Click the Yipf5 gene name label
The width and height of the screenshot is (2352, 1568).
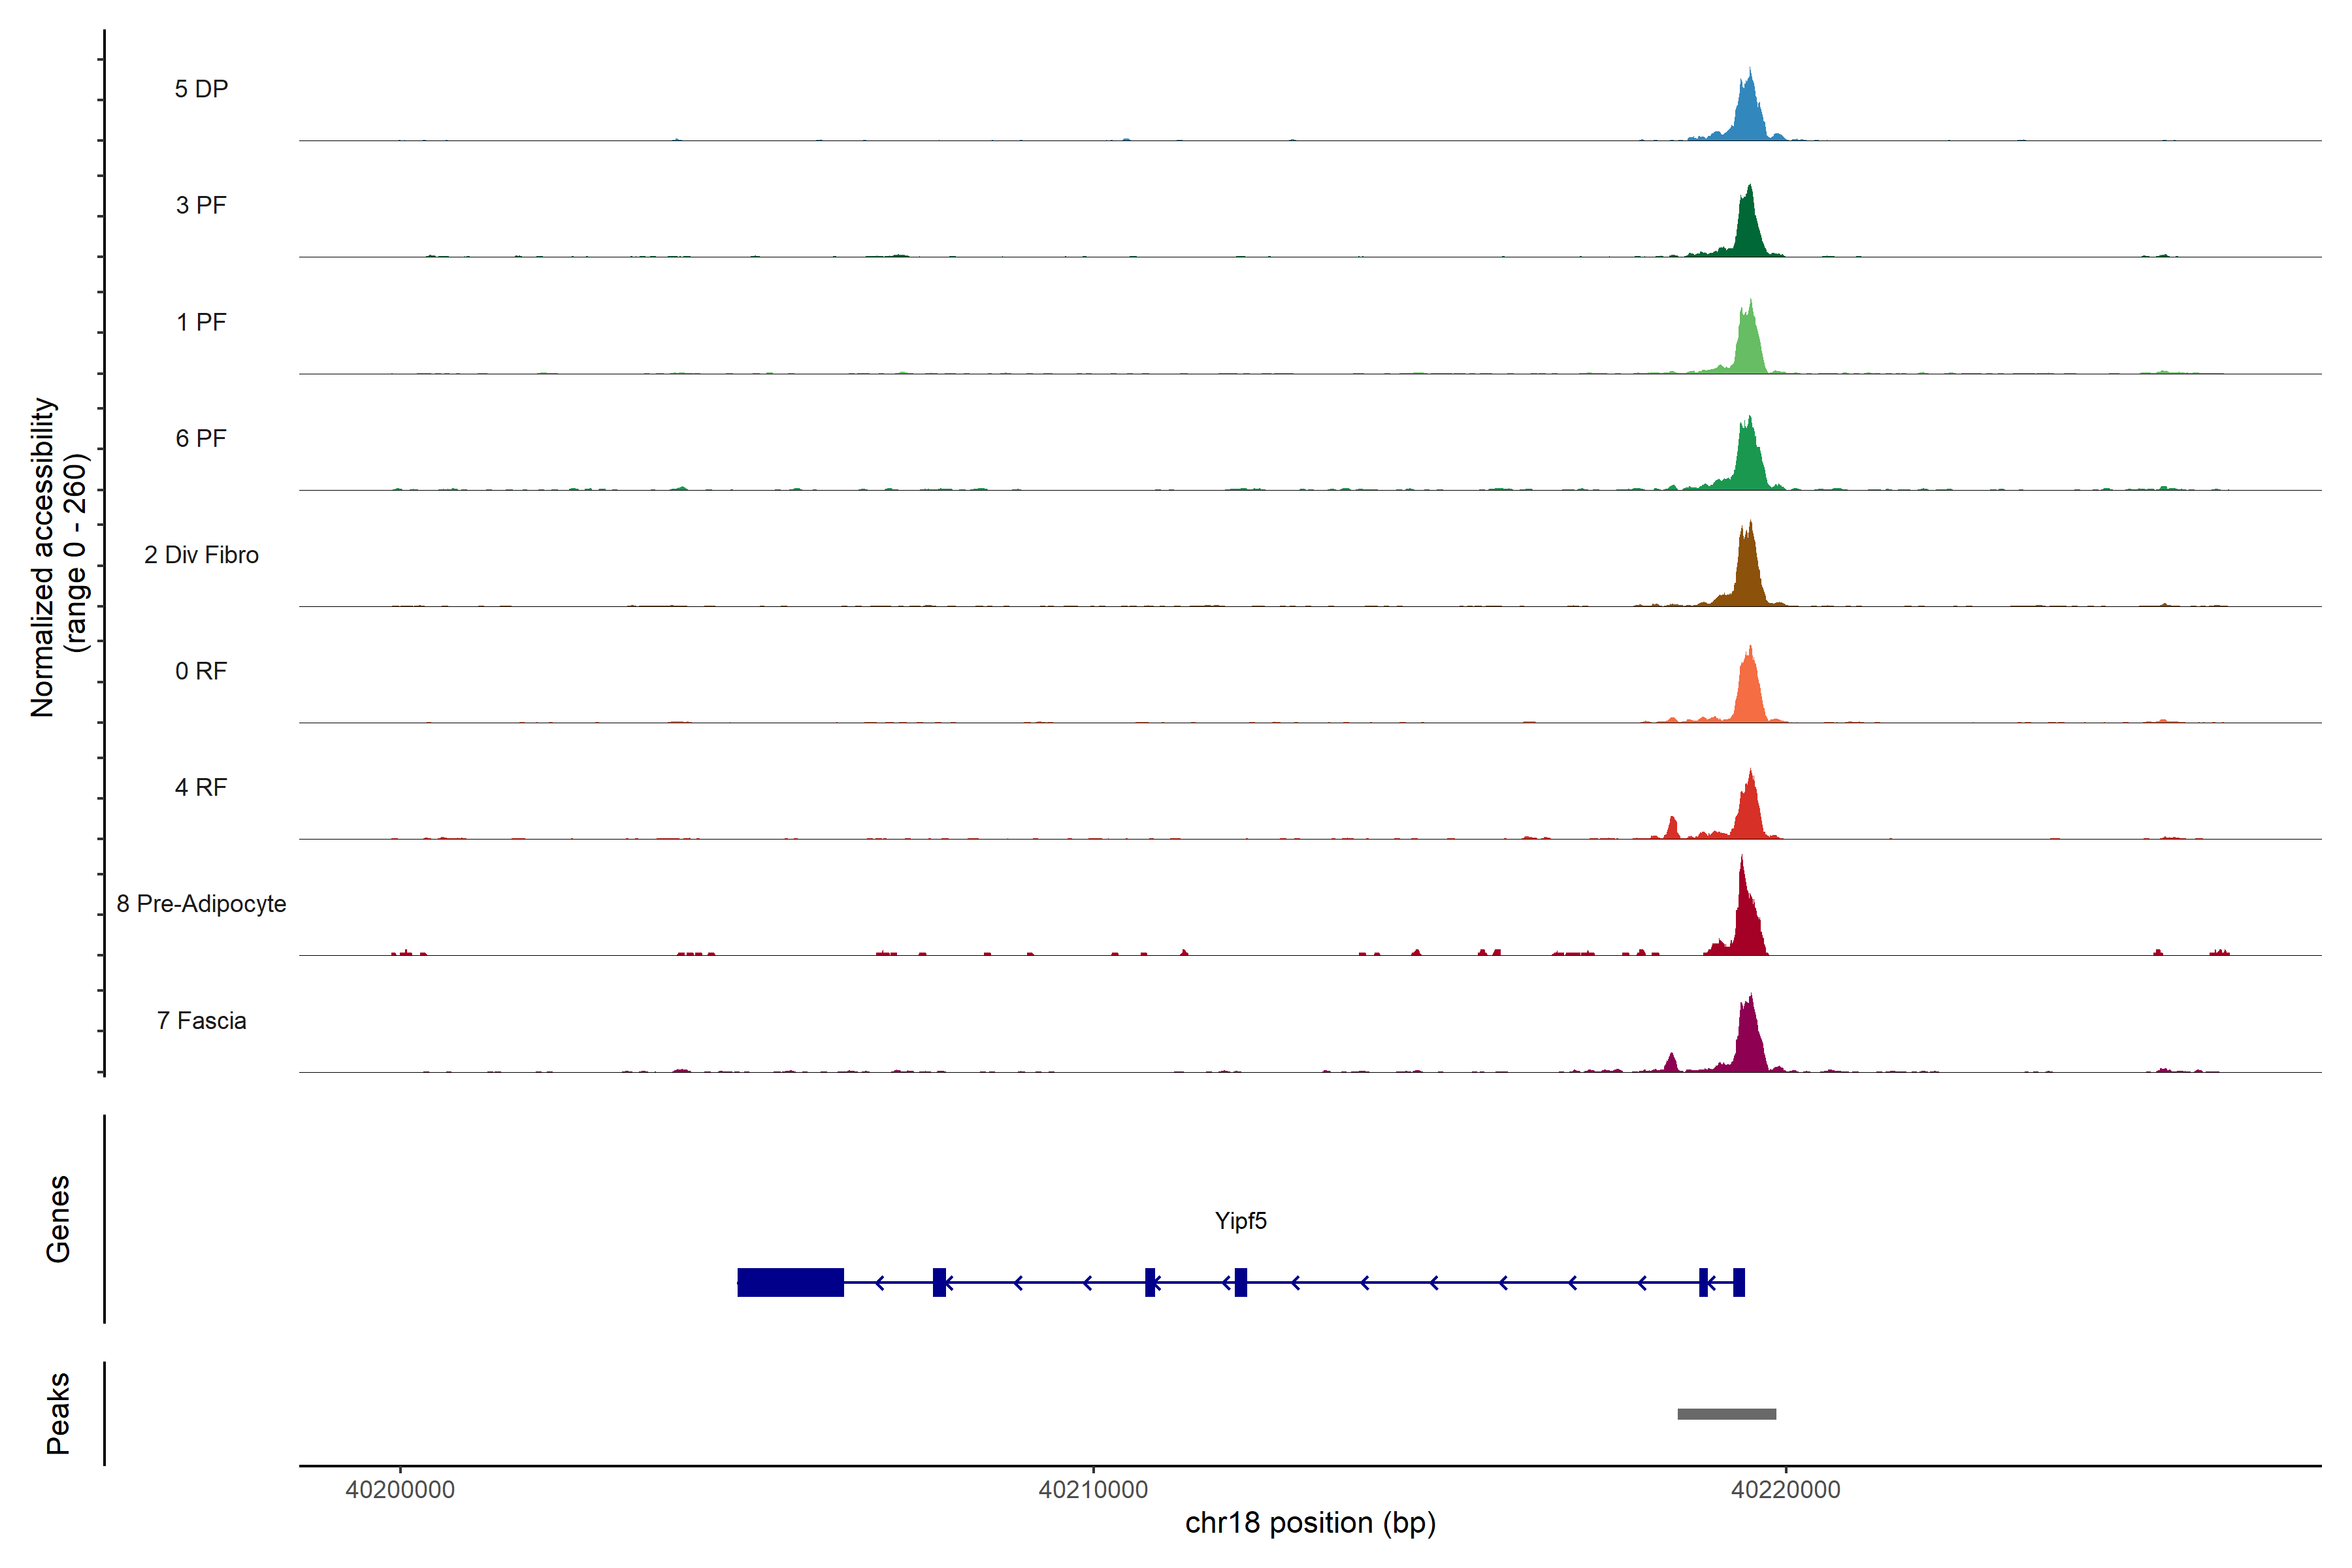1240,1220
